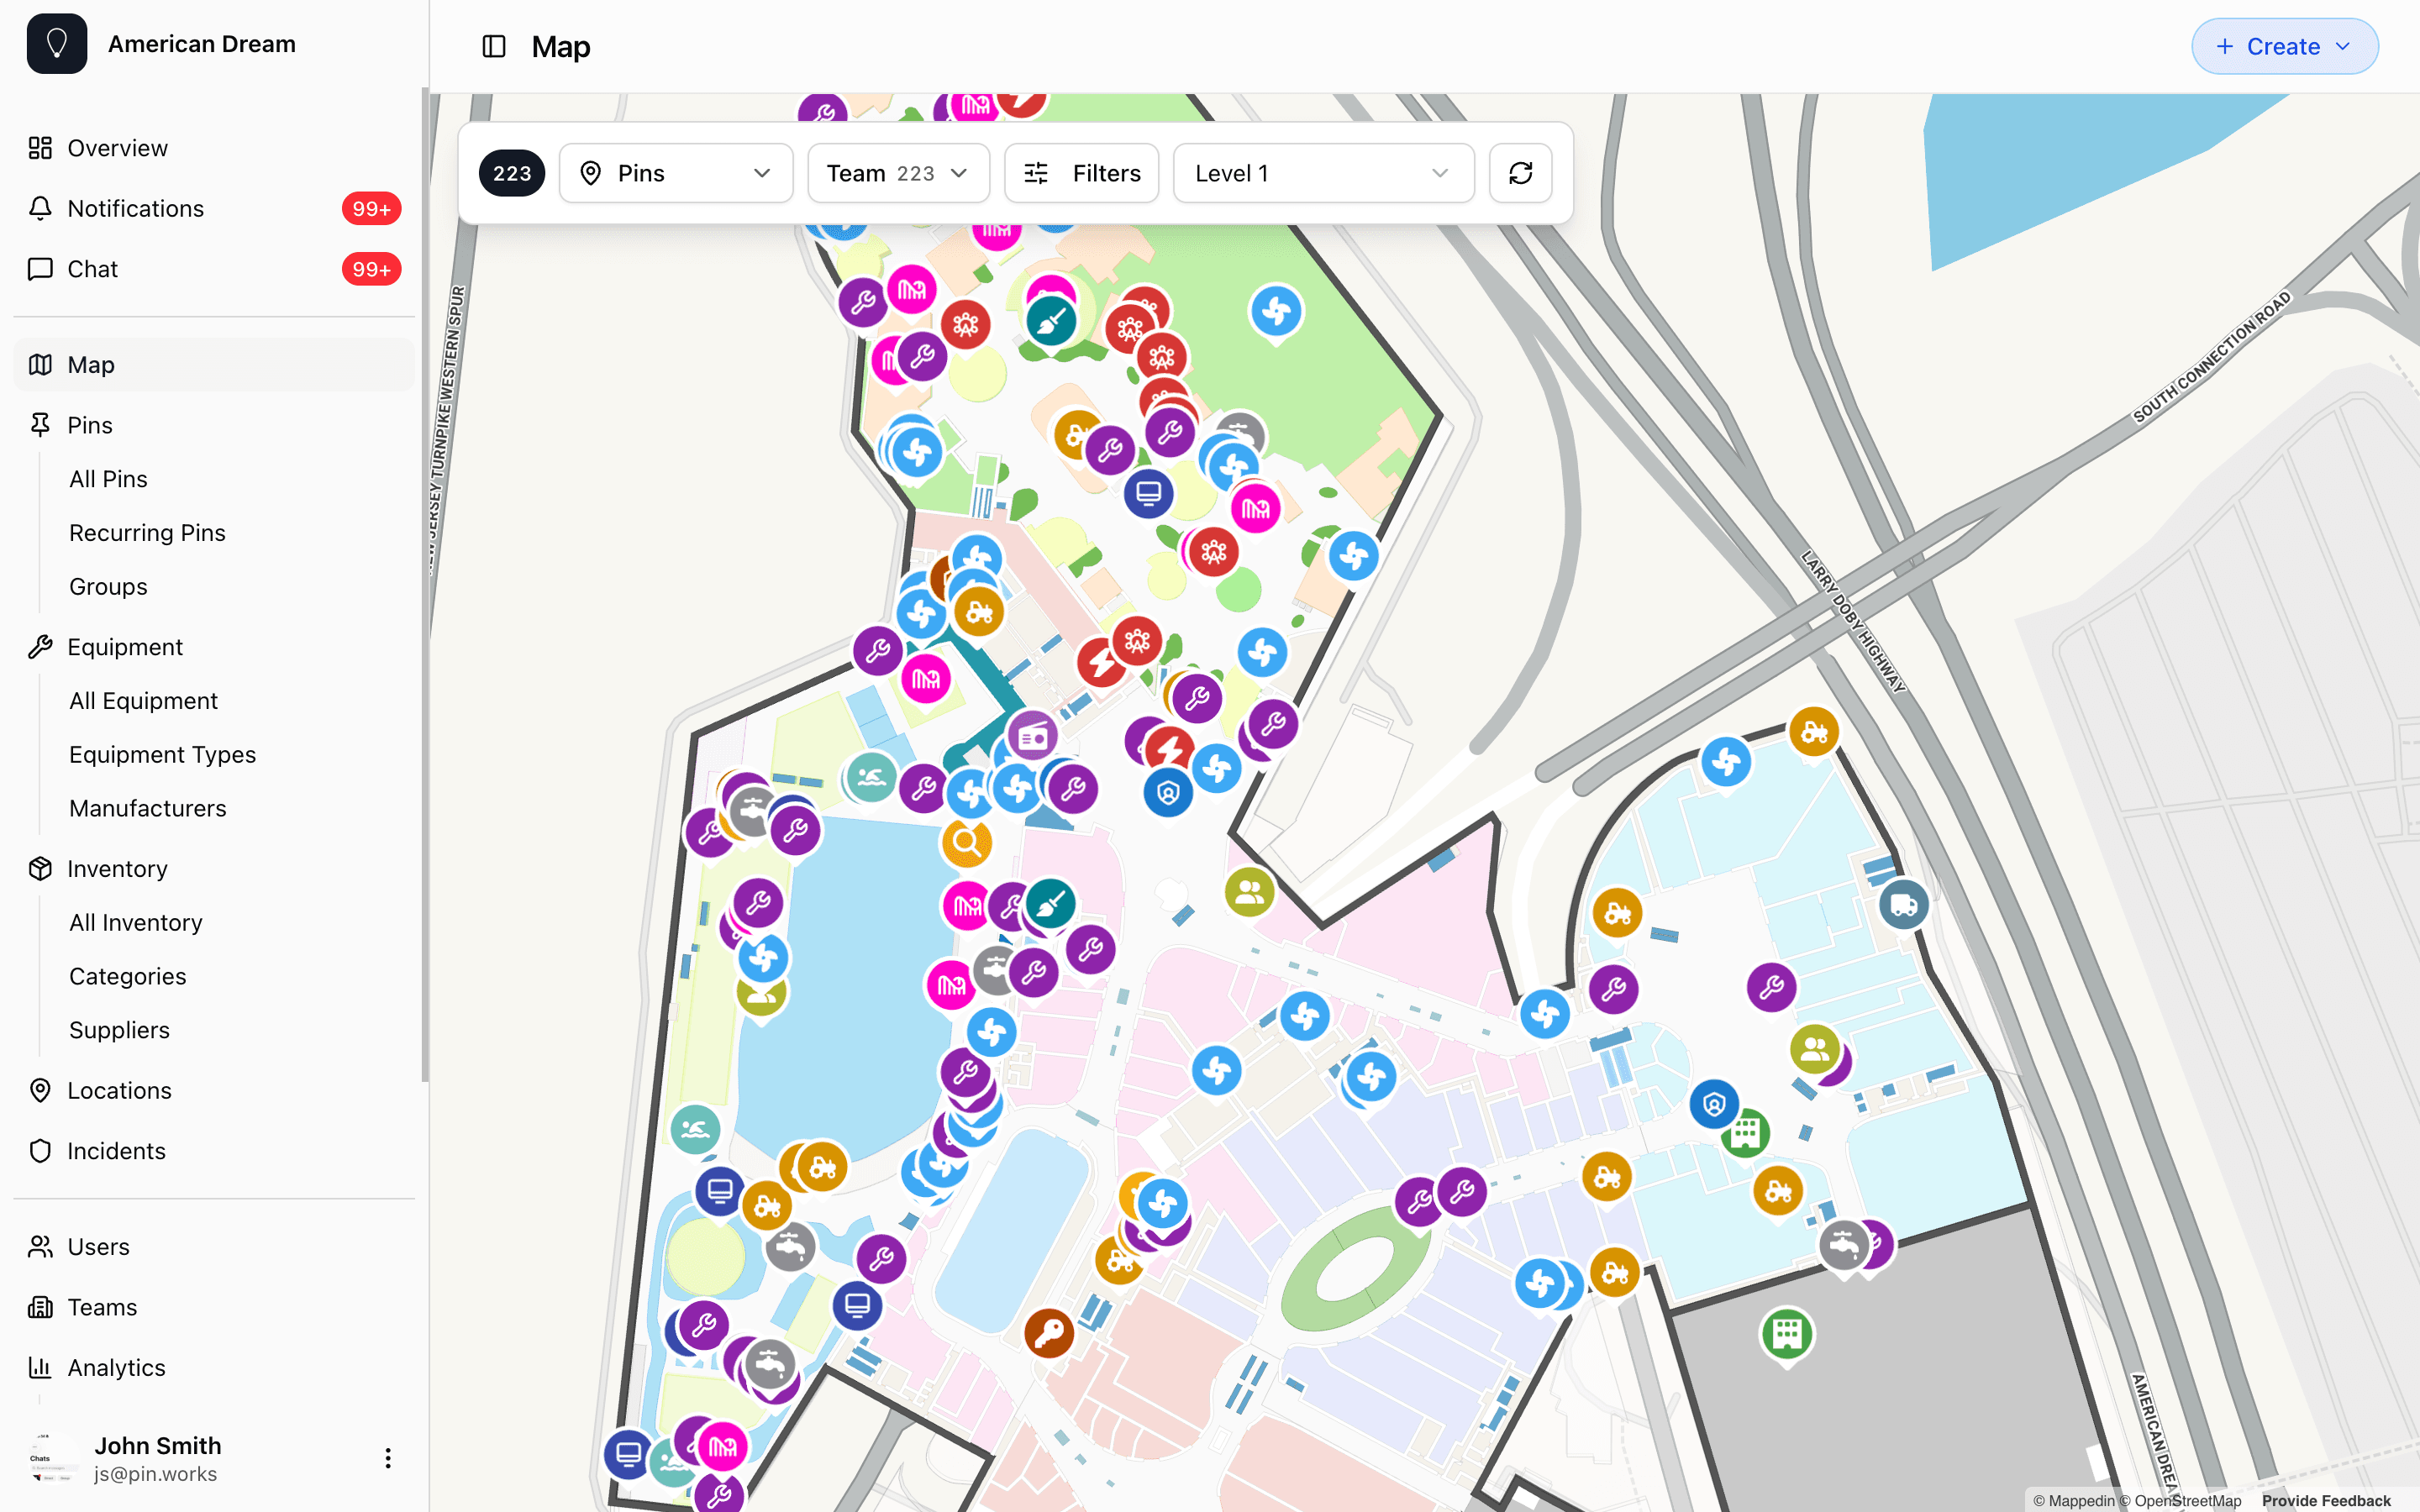Open Analytics via the bar chart icon
Screen dimensions: 2420x1512
40,1367
